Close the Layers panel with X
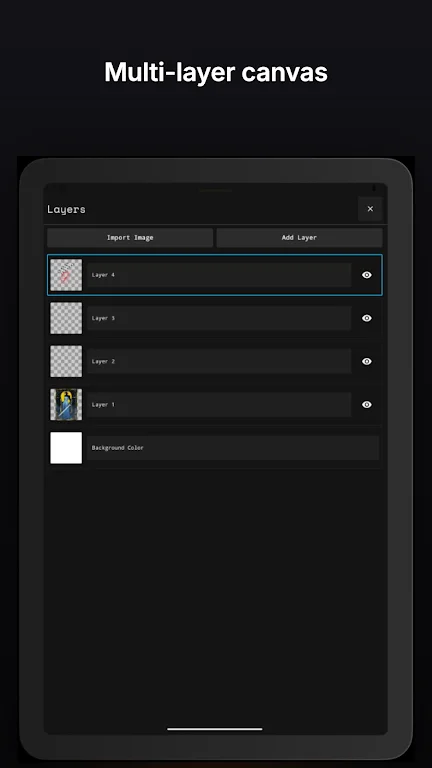432x768 pixels. click(370, 209)
